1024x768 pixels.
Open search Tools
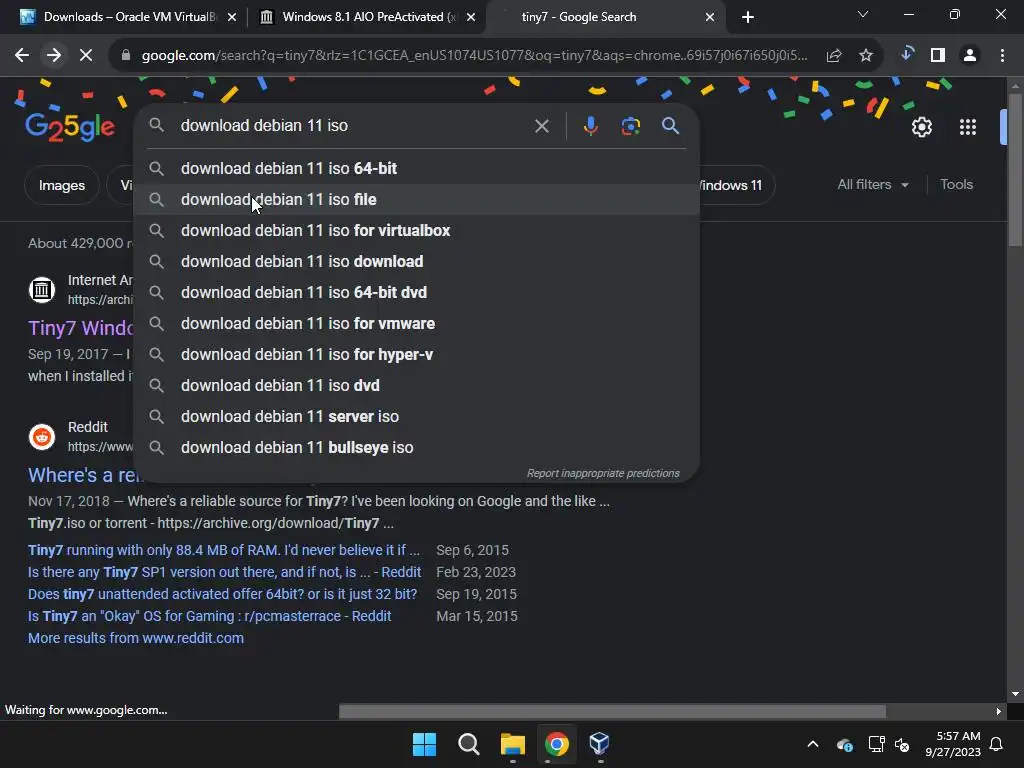[x=956, y=185]
